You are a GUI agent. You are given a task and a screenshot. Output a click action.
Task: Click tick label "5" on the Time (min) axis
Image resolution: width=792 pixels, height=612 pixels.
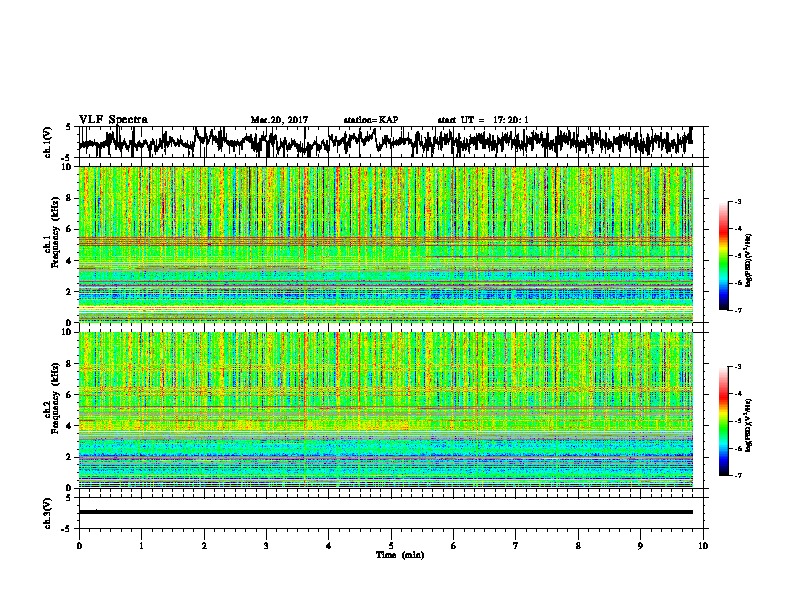click(x=391, y=546)
